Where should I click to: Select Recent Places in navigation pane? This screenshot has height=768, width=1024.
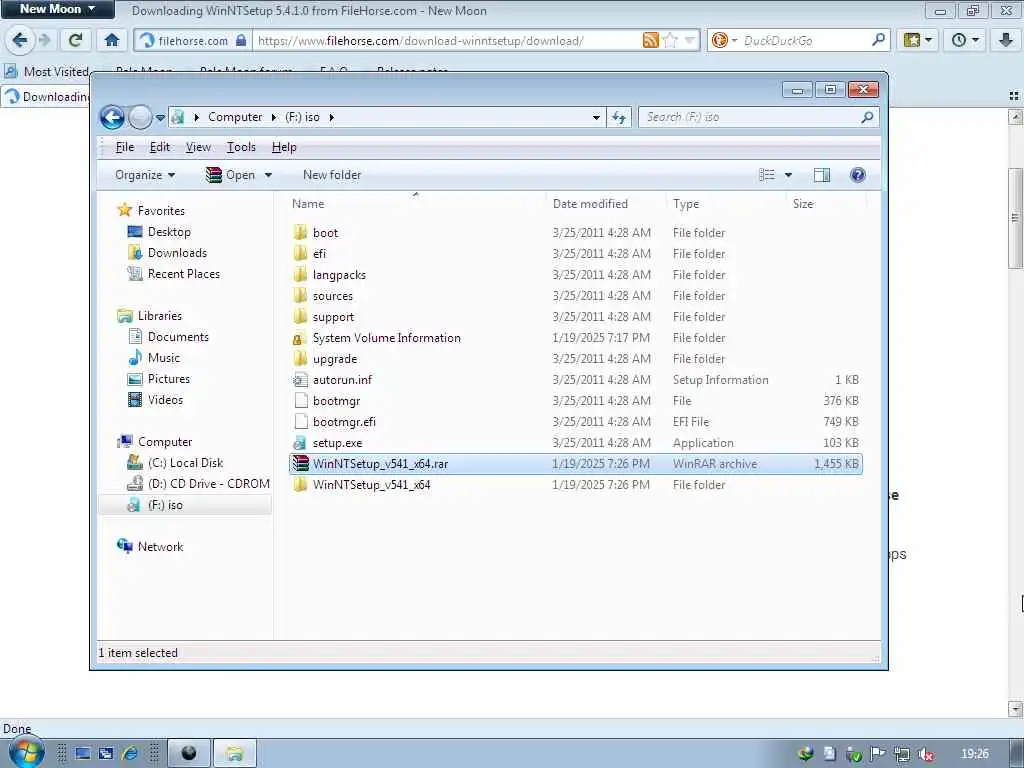184,274
